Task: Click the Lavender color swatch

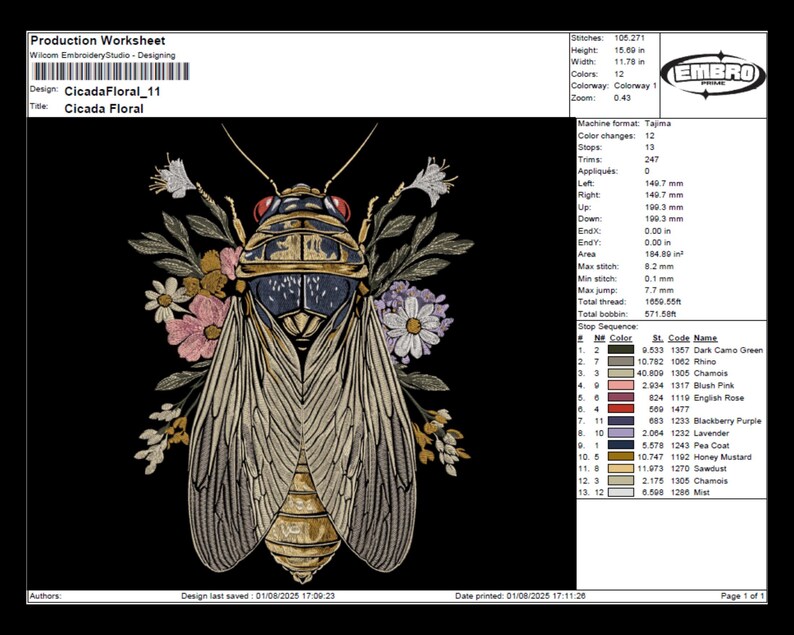Action: (620, 433)
